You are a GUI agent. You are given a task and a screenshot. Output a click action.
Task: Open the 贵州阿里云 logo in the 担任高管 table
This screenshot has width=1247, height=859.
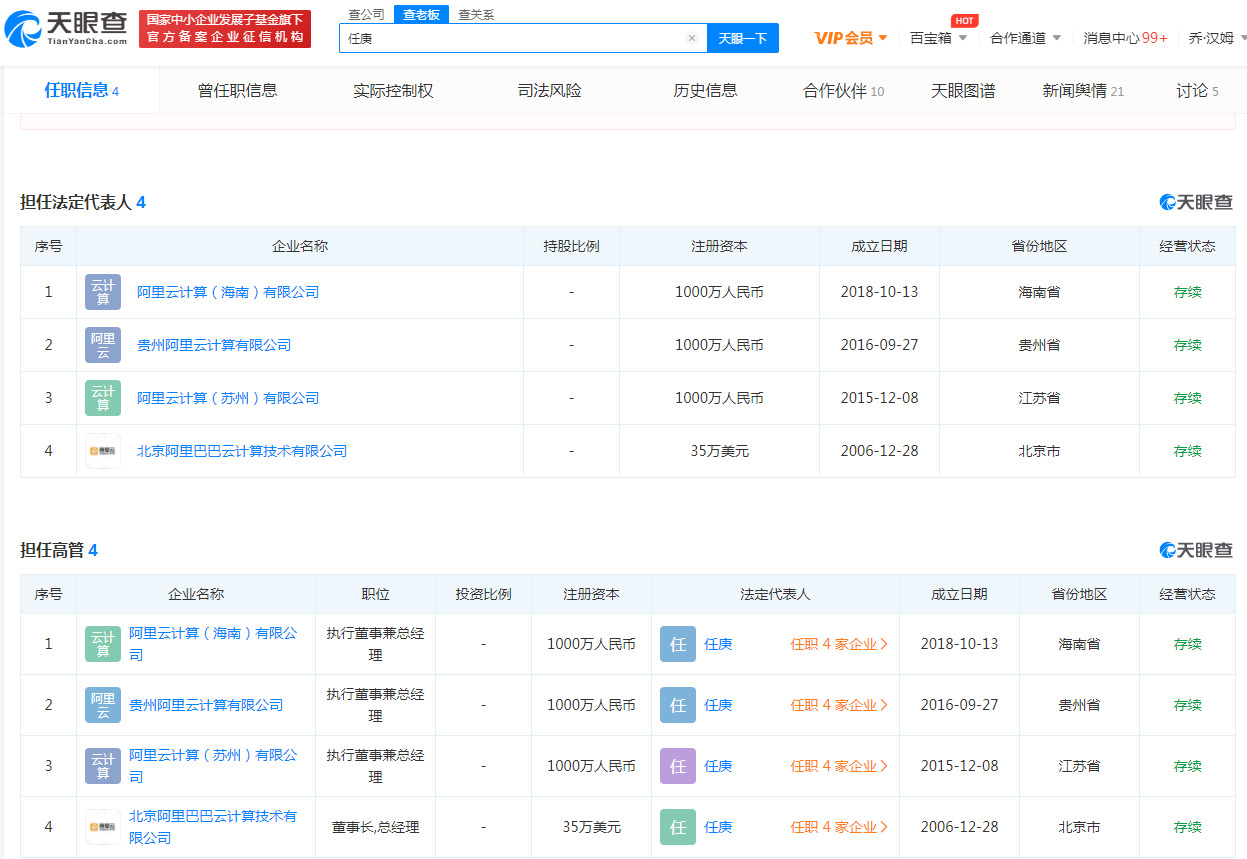point(103,705)
